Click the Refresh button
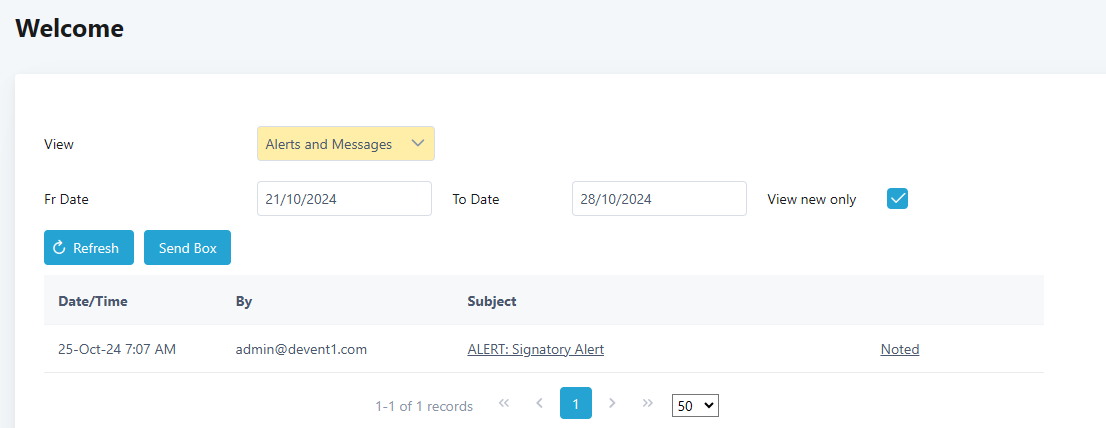This screenshot has width=1106, height=428. pyautogui.click(x=89, y=248)
